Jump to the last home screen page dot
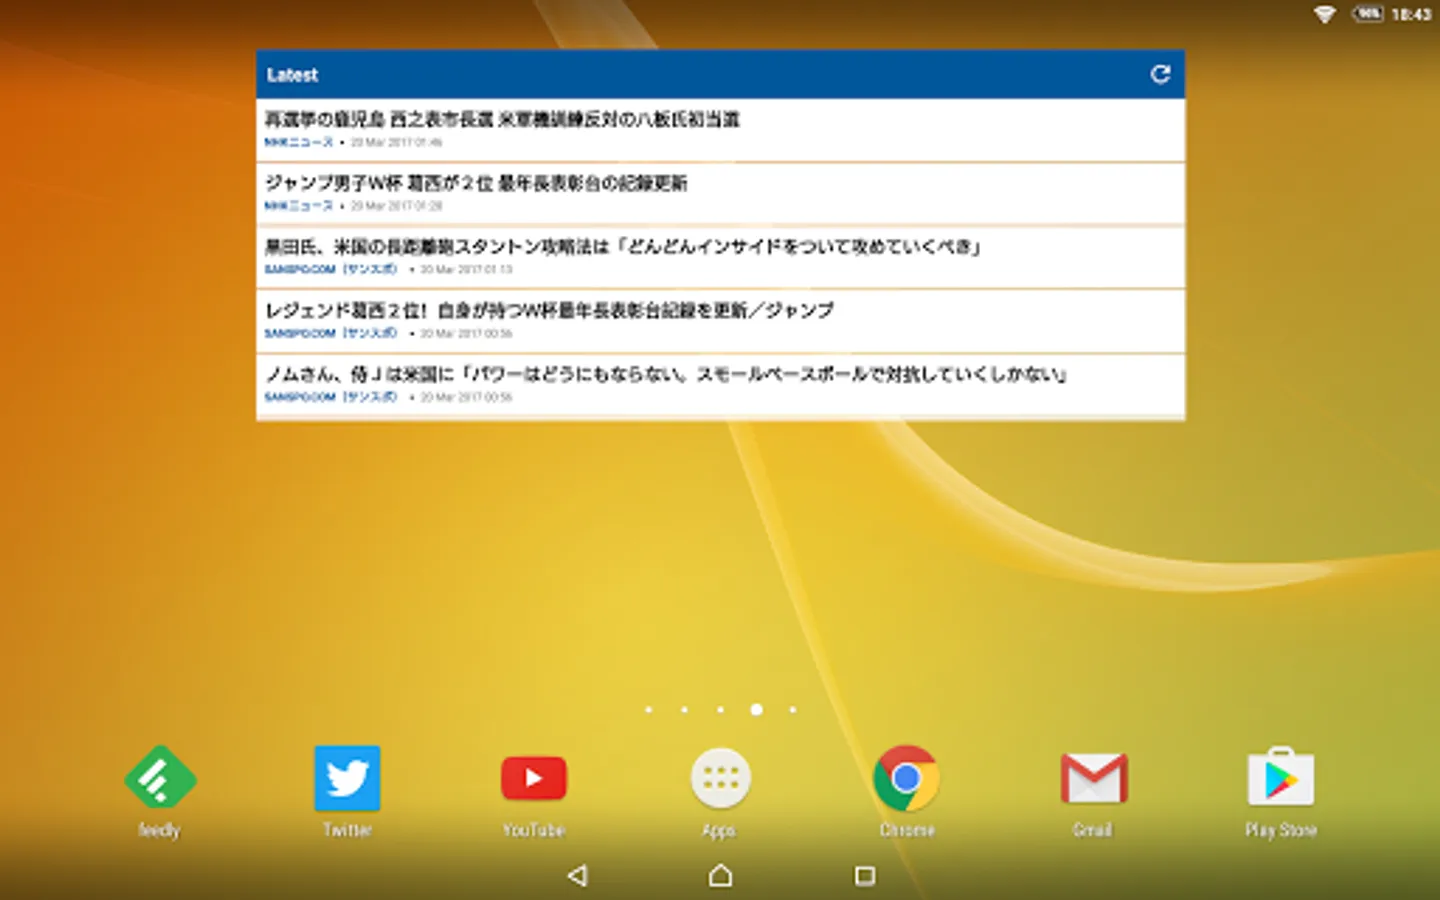This screenshot has width=1440, height=900. (x=792, y=710)
